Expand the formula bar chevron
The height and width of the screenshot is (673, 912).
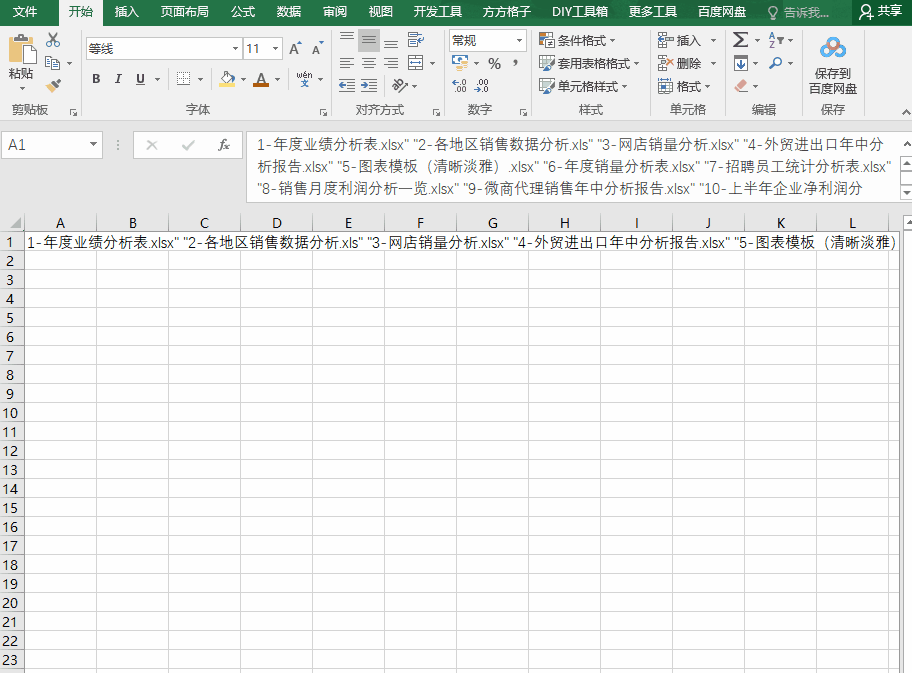coord(906,144)
